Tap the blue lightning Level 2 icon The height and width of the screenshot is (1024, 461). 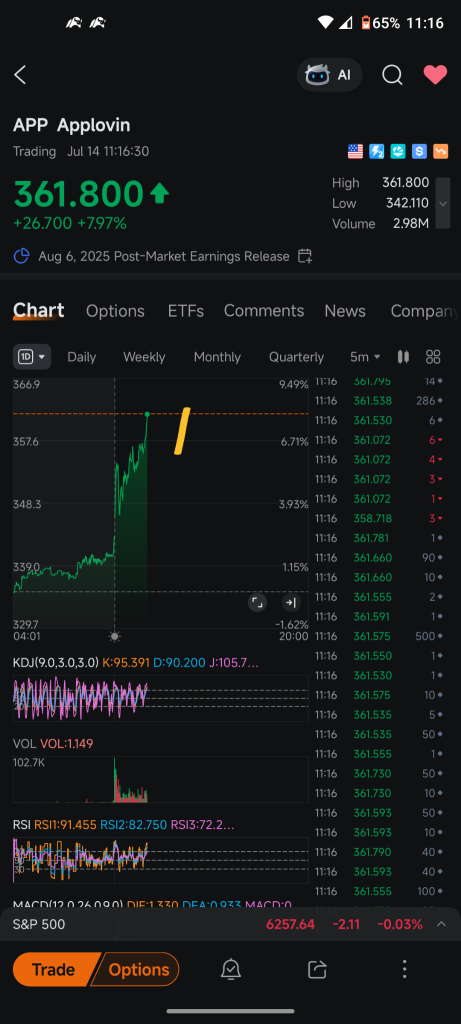377,152
